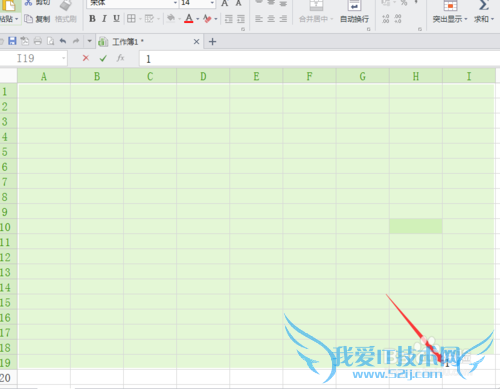Click the cell borders icon
Screen dimensions: 500x389
coord(131,19)
